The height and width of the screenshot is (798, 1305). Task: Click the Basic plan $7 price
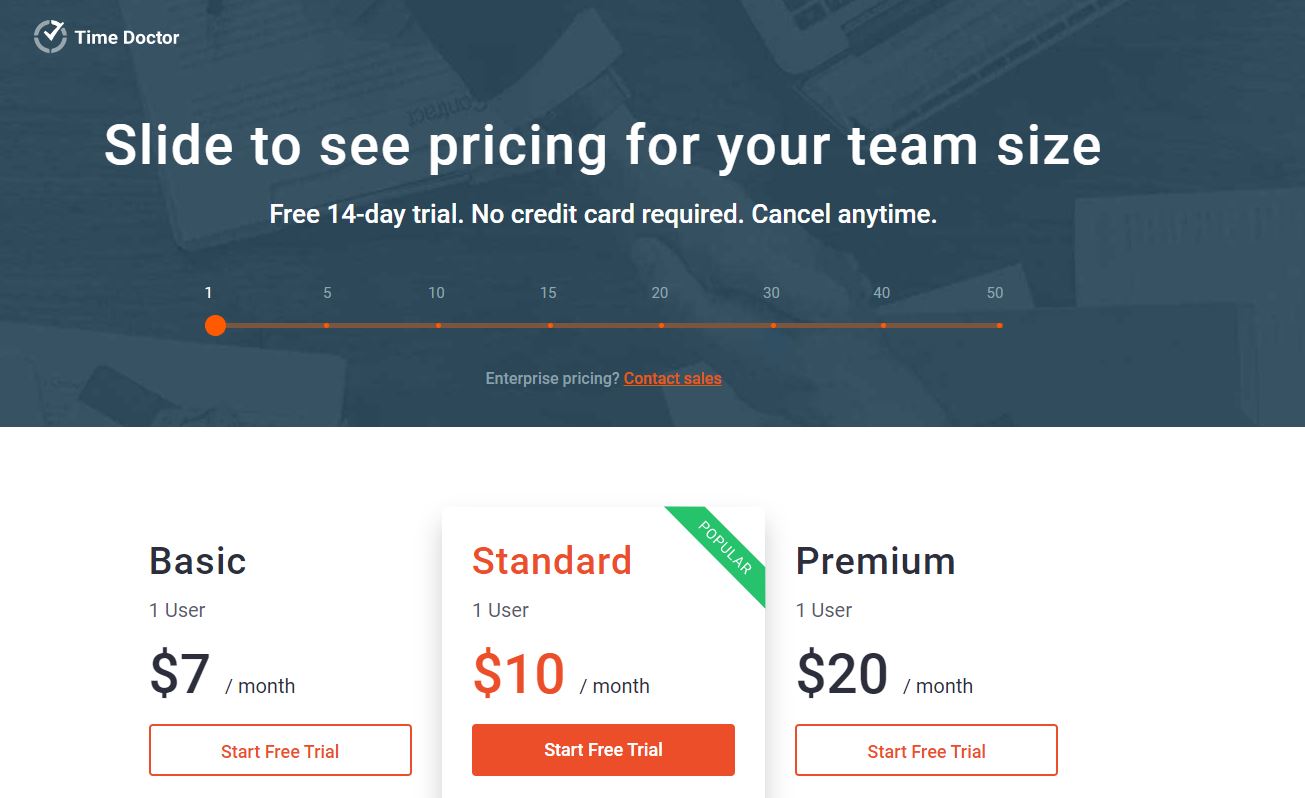click(180, 674)
